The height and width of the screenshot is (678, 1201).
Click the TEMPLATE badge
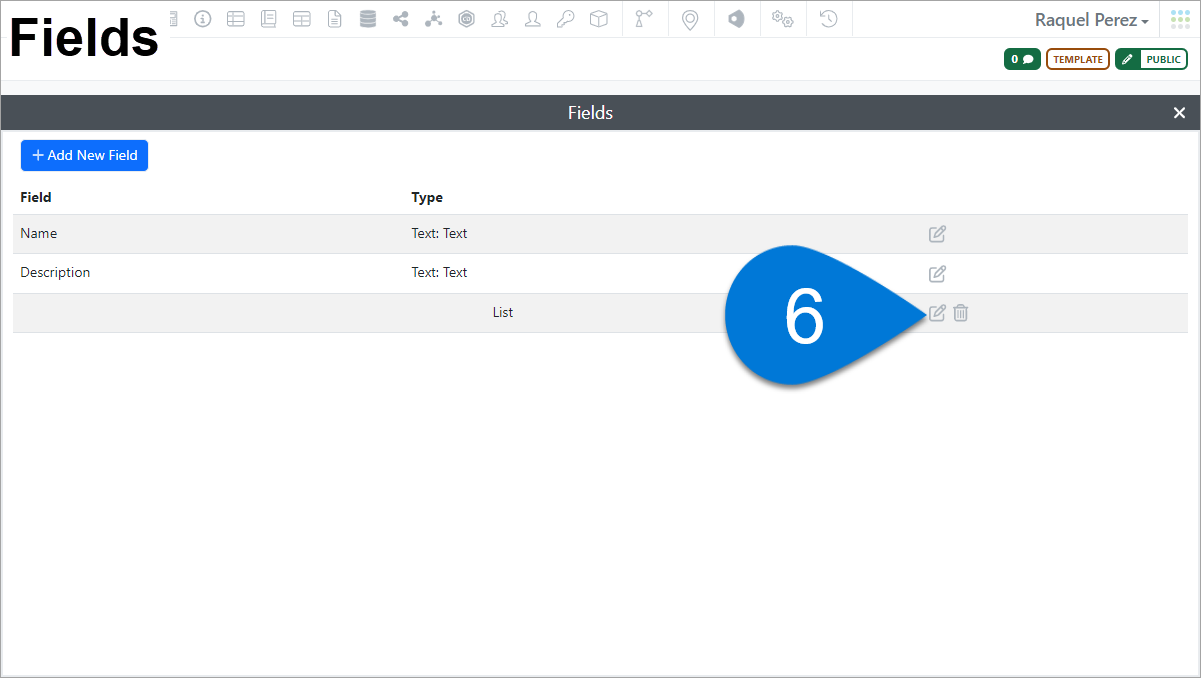tap(1078, 59)
